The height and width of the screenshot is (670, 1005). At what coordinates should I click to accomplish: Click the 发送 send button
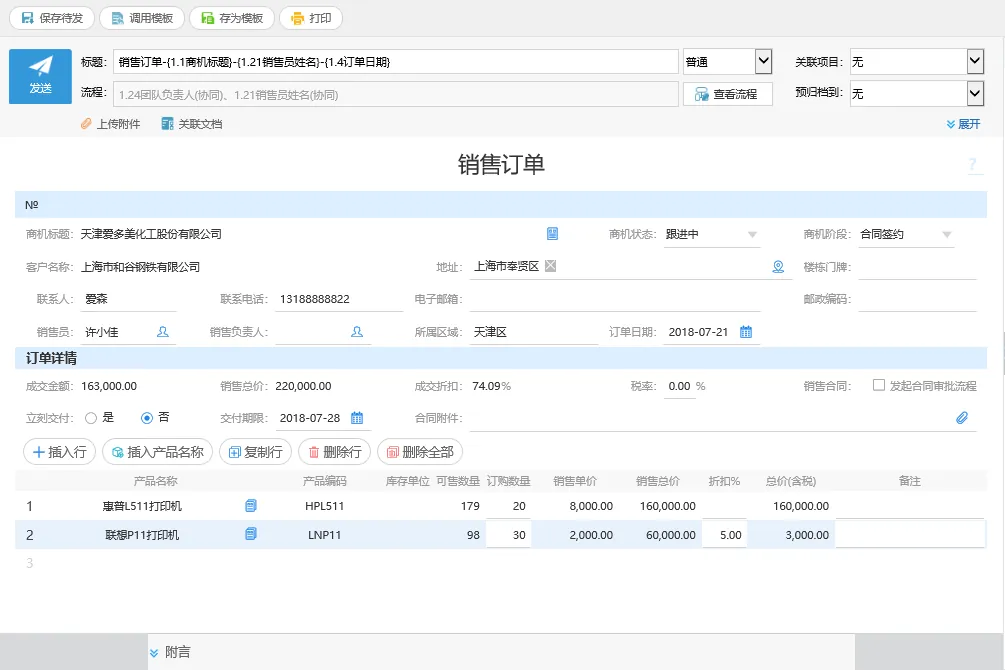point(40,76)
